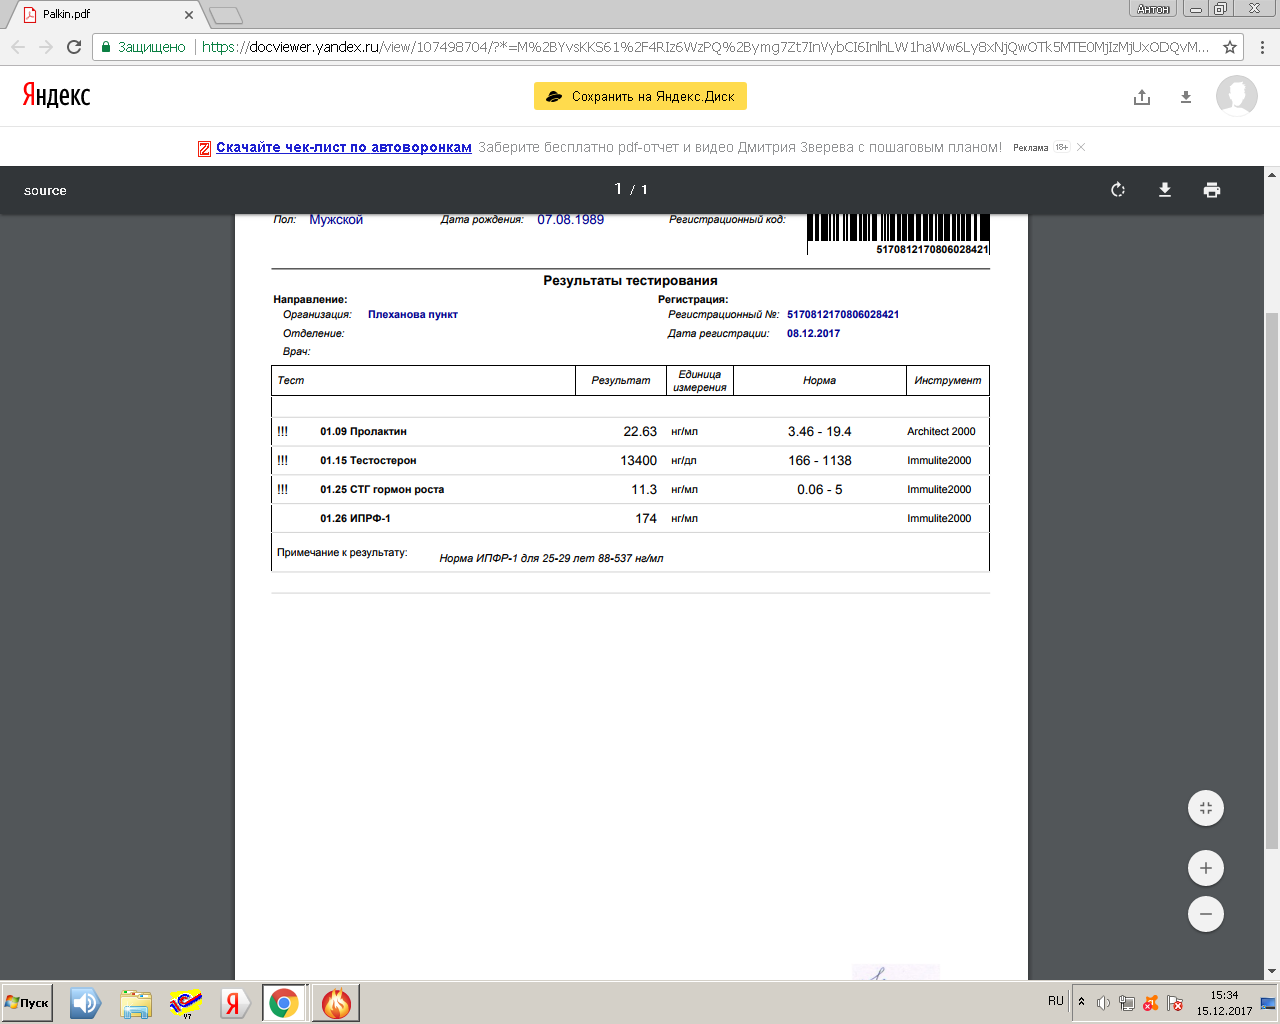1280x1024 pixels.
Task: Zoom in with the plus button
Action: pyautogui.click(x=1206, y=868)
